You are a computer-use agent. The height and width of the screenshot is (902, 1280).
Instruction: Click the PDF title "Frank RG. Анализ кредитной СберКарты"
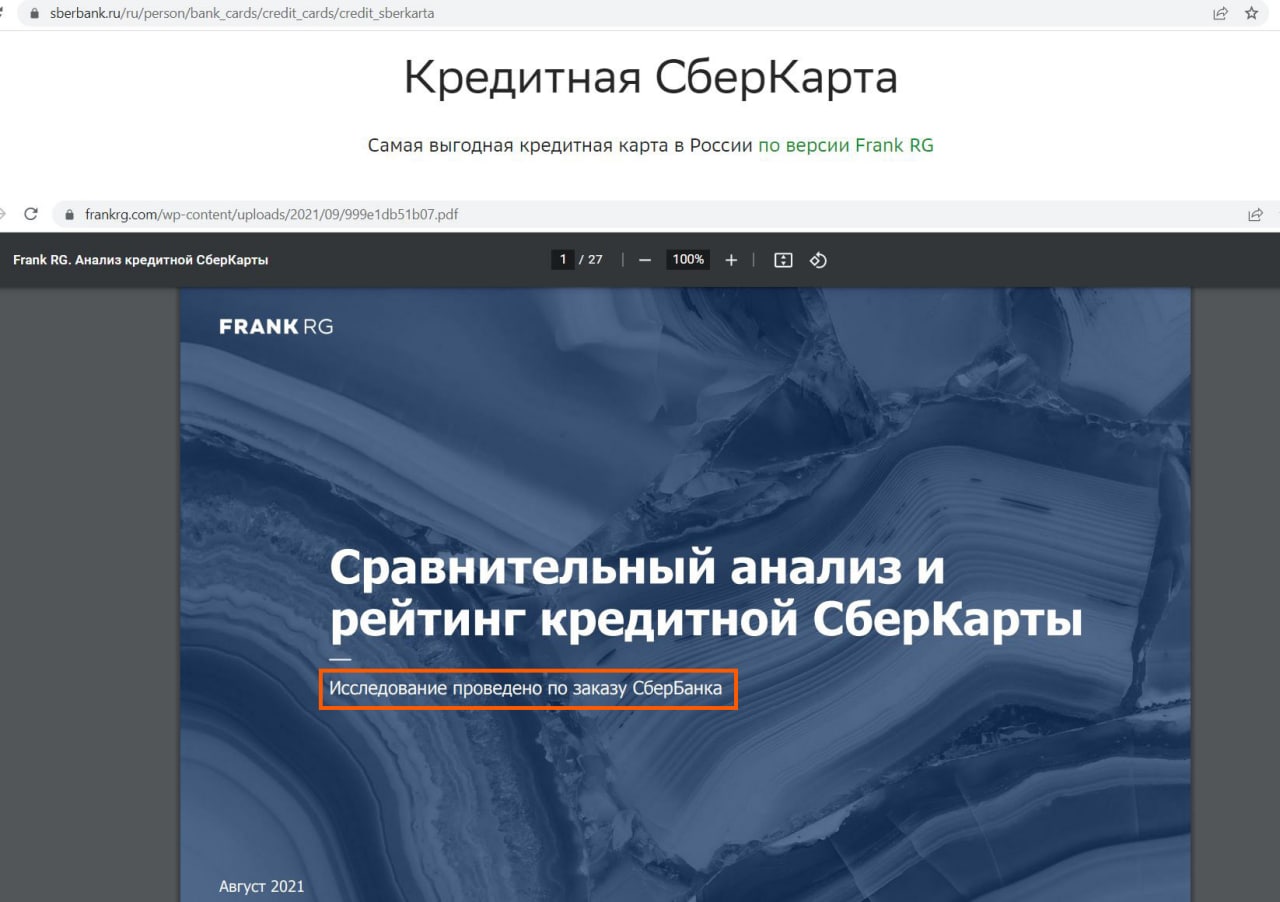(141, 260)
